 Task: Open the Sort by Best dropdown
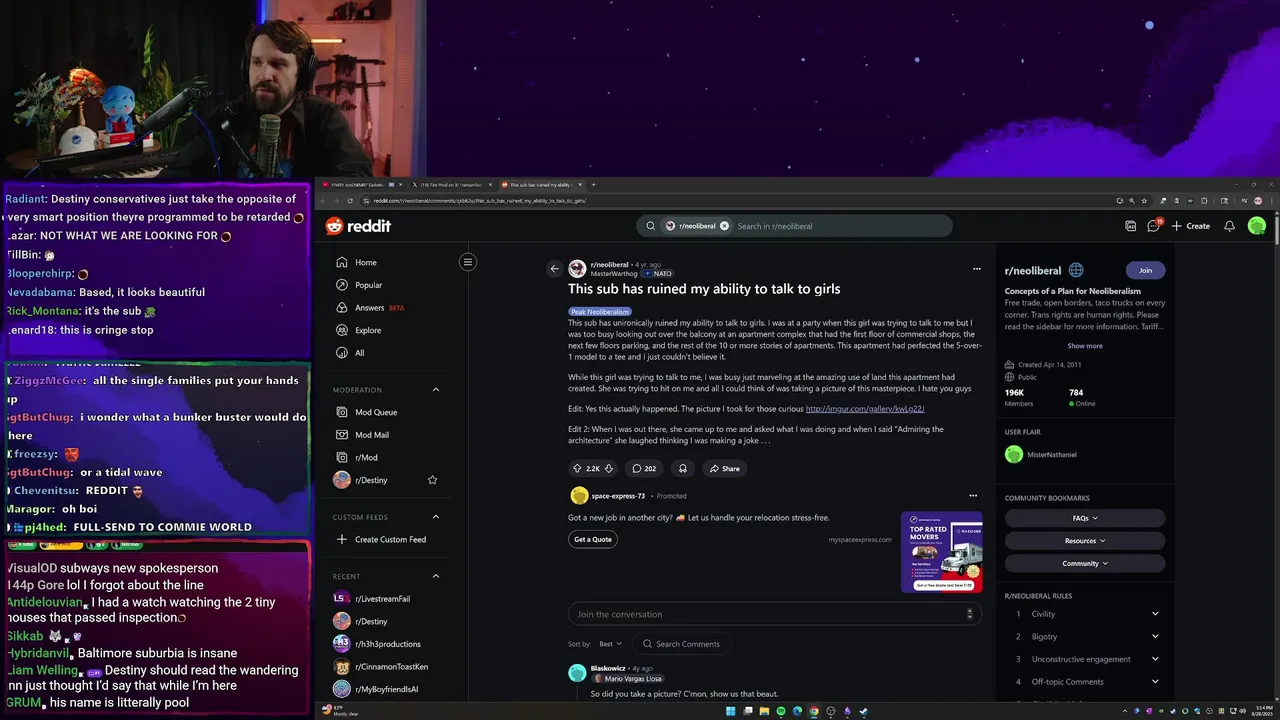click(x=609, y=644)
